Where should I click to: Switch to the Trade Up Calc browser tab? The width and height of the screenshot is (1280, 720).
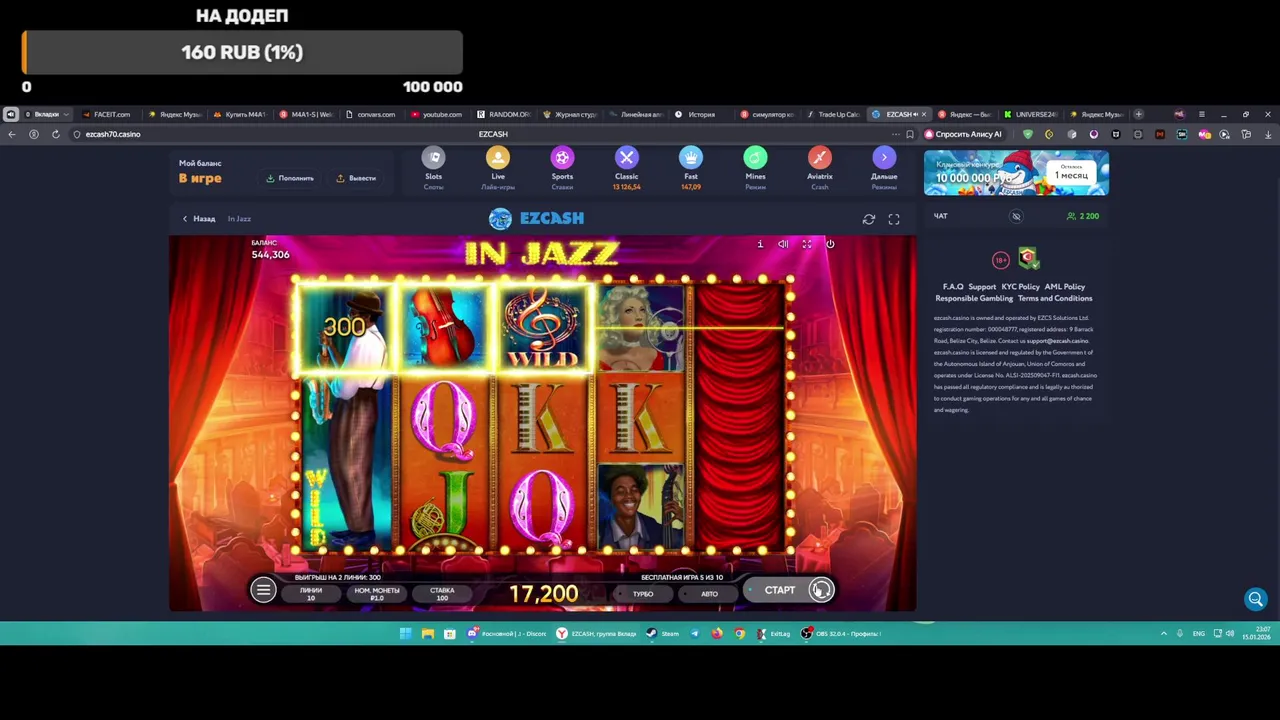click(833, 114)
